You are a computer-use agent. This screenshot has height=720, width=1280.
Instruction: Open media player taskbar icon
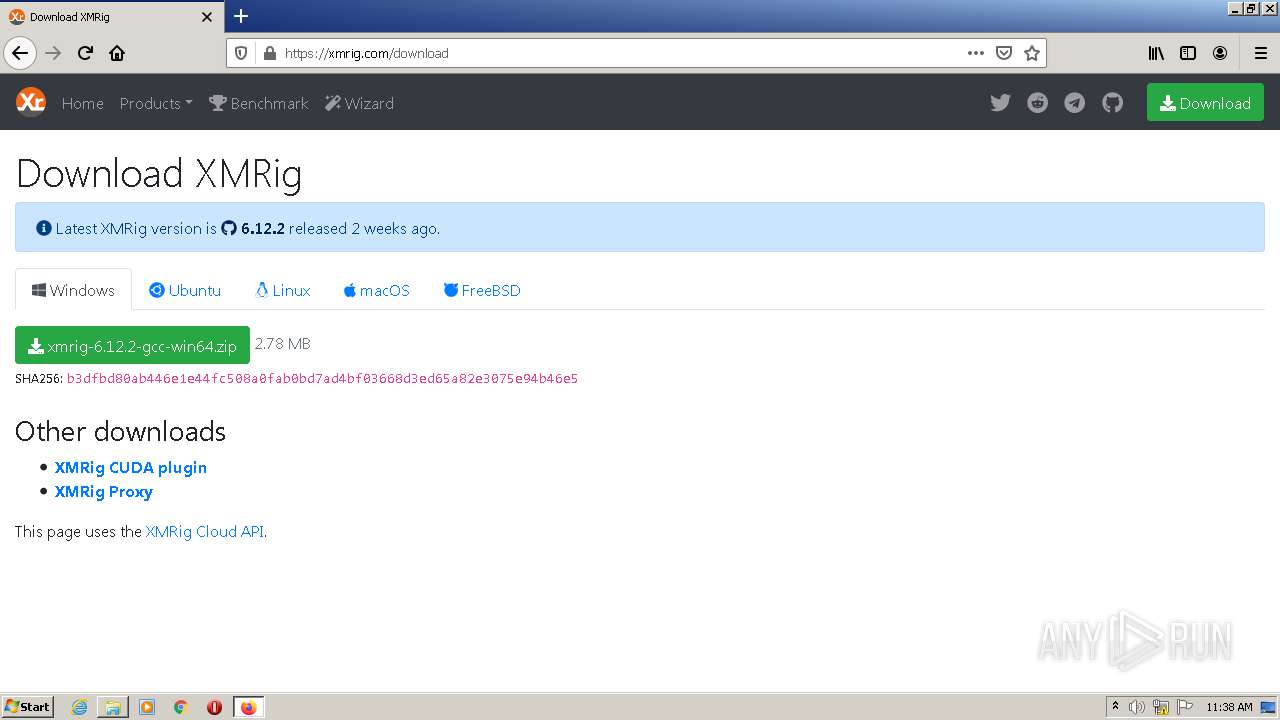pyautogui.click(x=147, y=707)
